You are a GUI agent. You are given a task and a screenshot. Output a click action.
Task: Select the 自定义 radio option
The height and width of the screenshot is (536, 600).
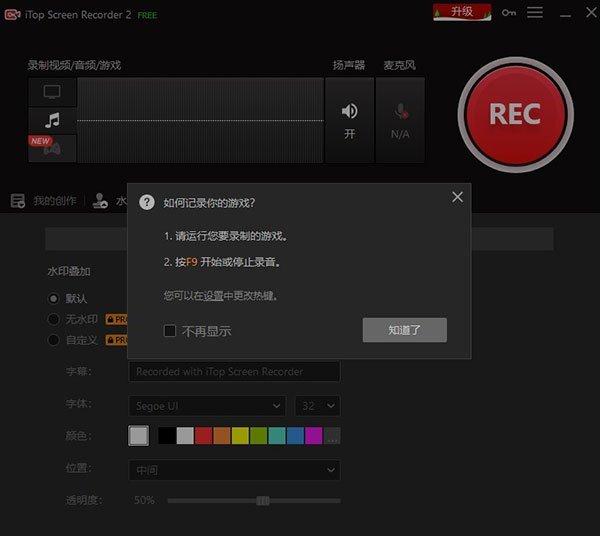(54, 340)
